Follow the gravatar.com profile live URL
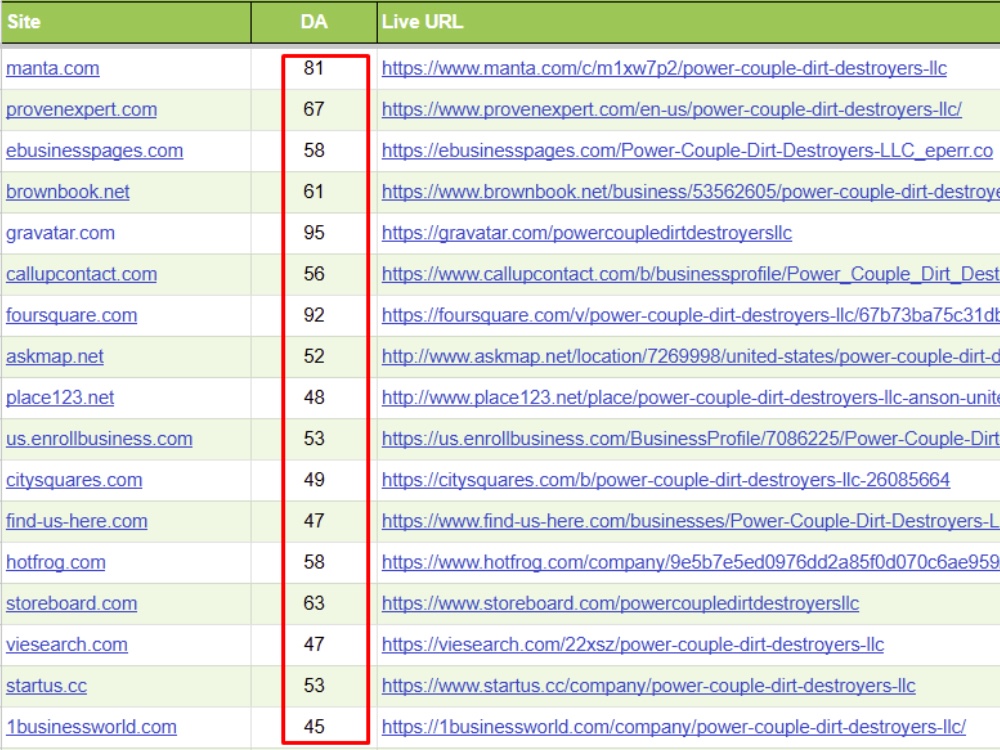1000x750 pixels. point(587,233)
